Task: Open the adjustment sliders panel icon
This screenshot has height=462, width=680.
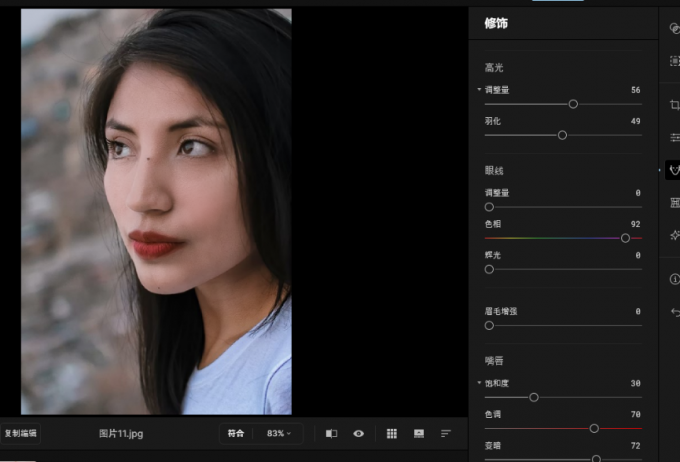Action: coord(674,137)
